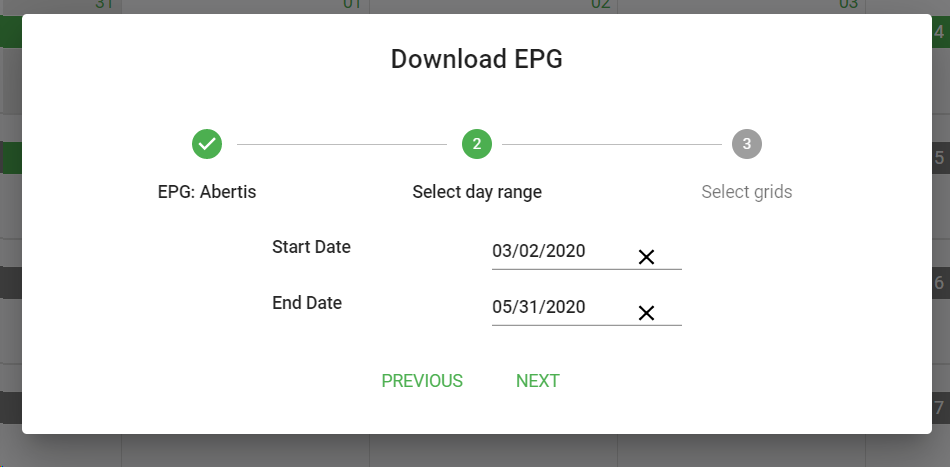Click the step 2 circle icon
The height and width of the screenshot is (467, 950).
click(x=477, y=144)
